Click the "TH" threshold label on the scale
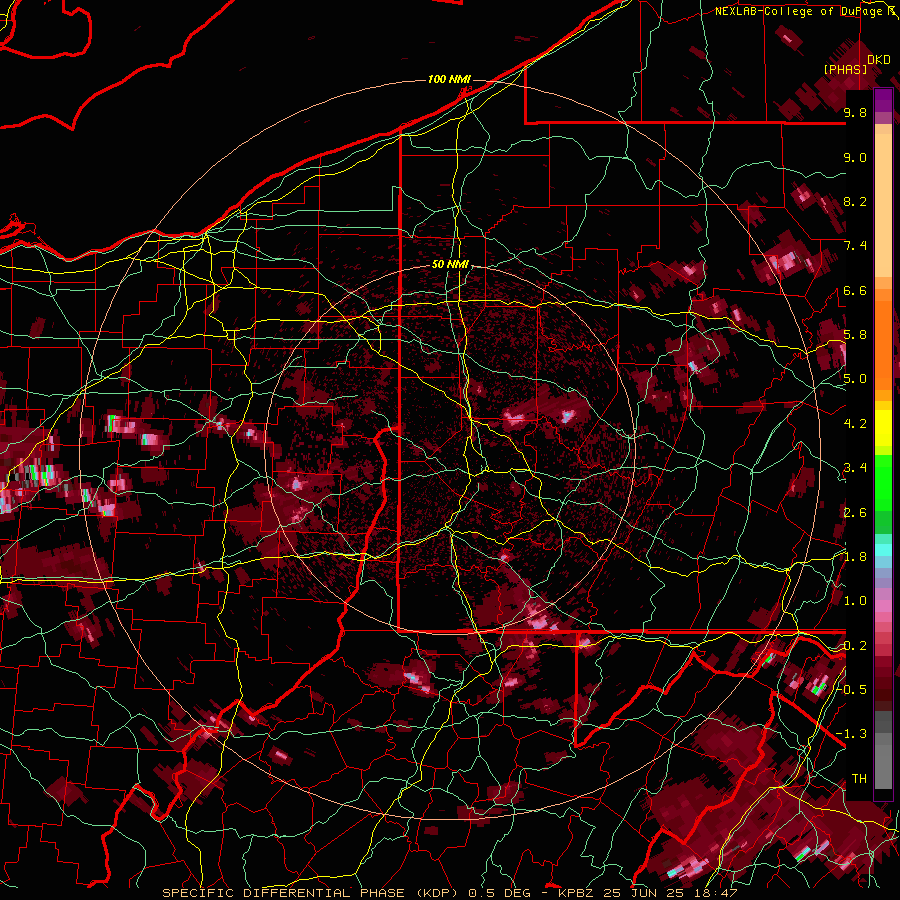The width and height of the screenshot is (900, 900). click(859, 779)
